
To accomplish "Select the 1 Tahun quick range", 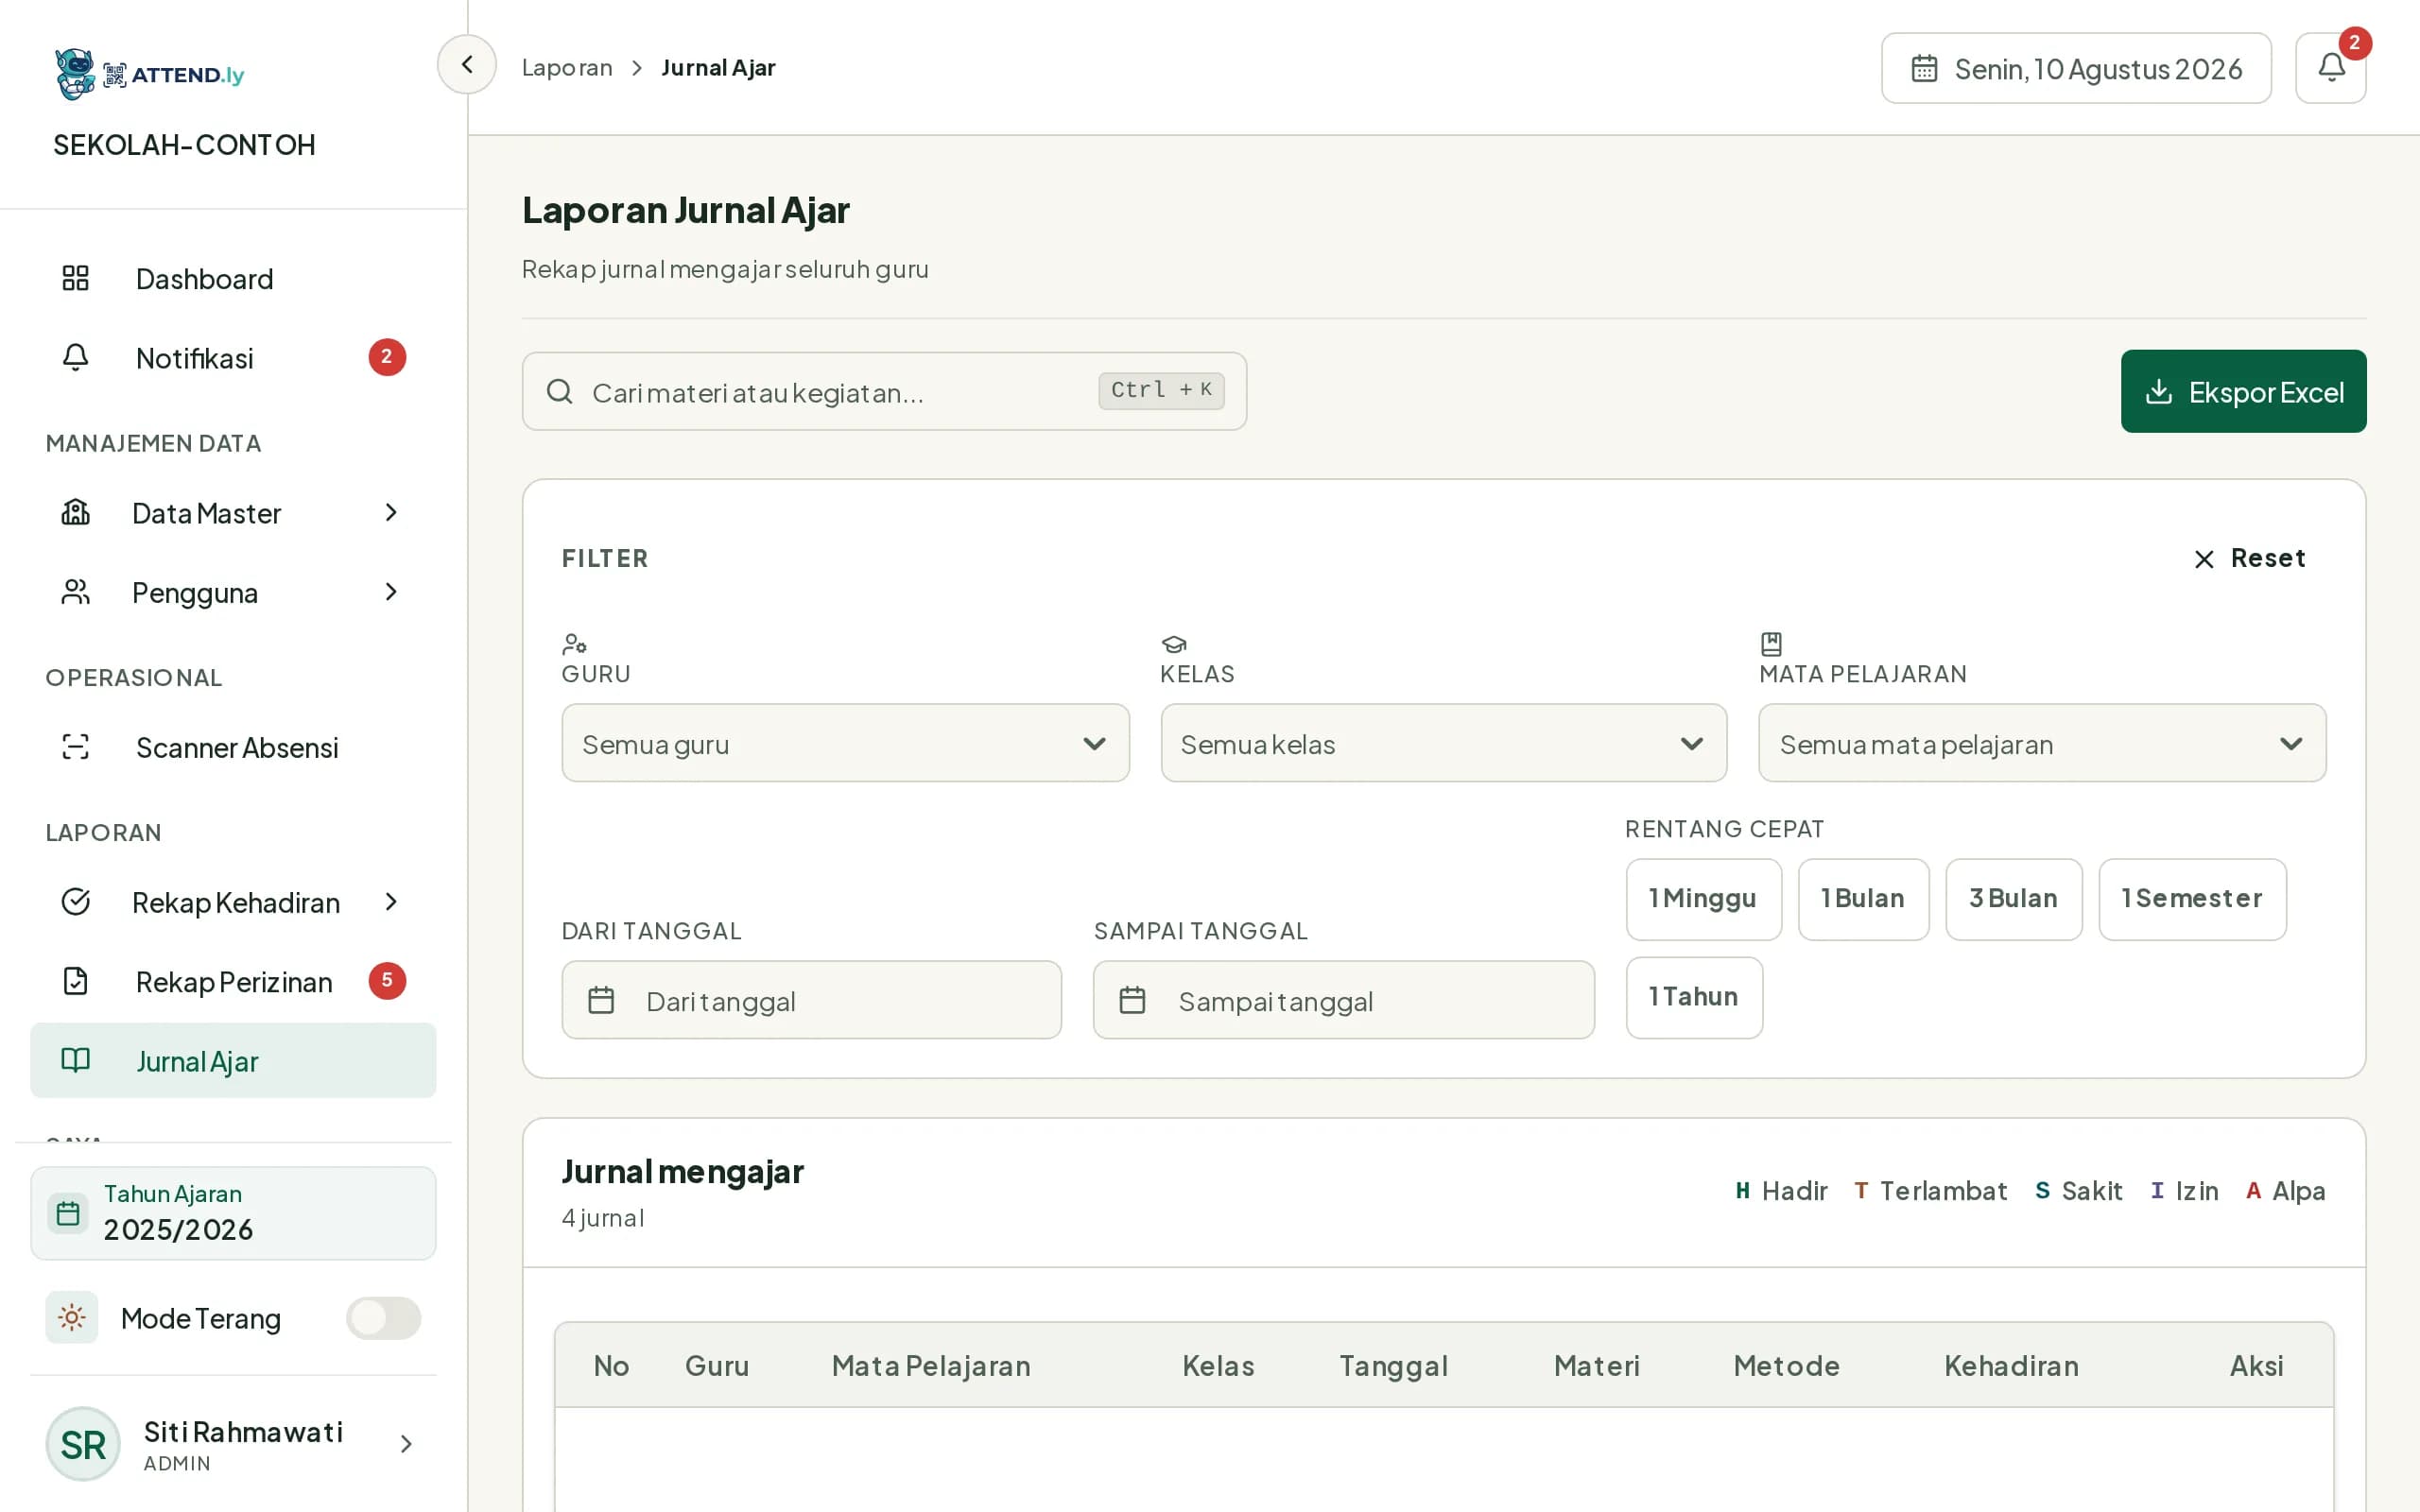I will (1694, 997).
